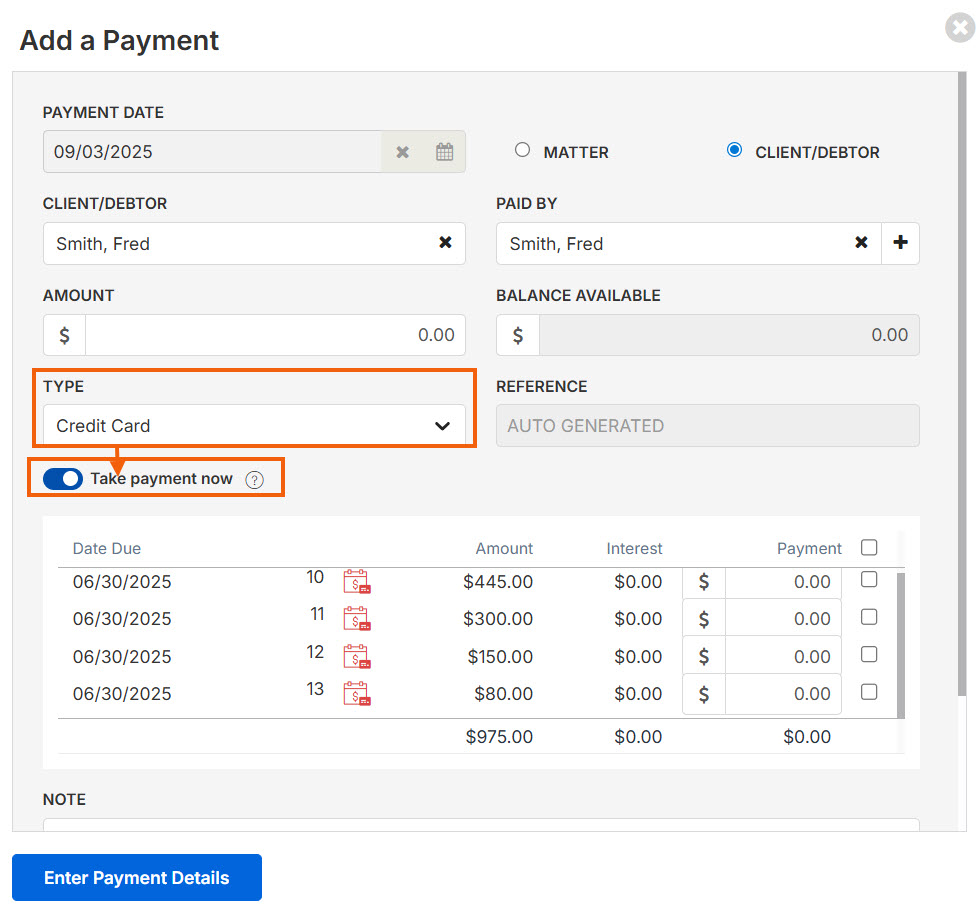Expand the Type dropdown showing Credit Card
977x914 pixels.
tap(254, 426)
